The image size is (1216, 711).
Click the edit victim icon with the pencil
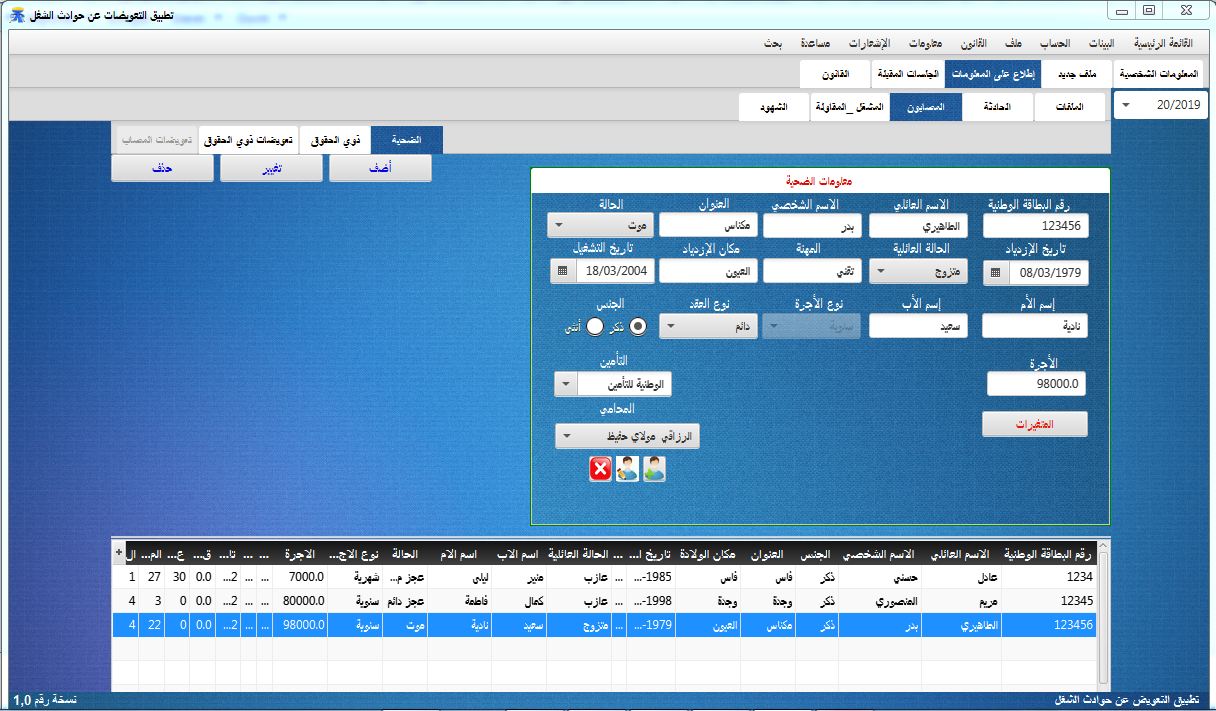627,468
